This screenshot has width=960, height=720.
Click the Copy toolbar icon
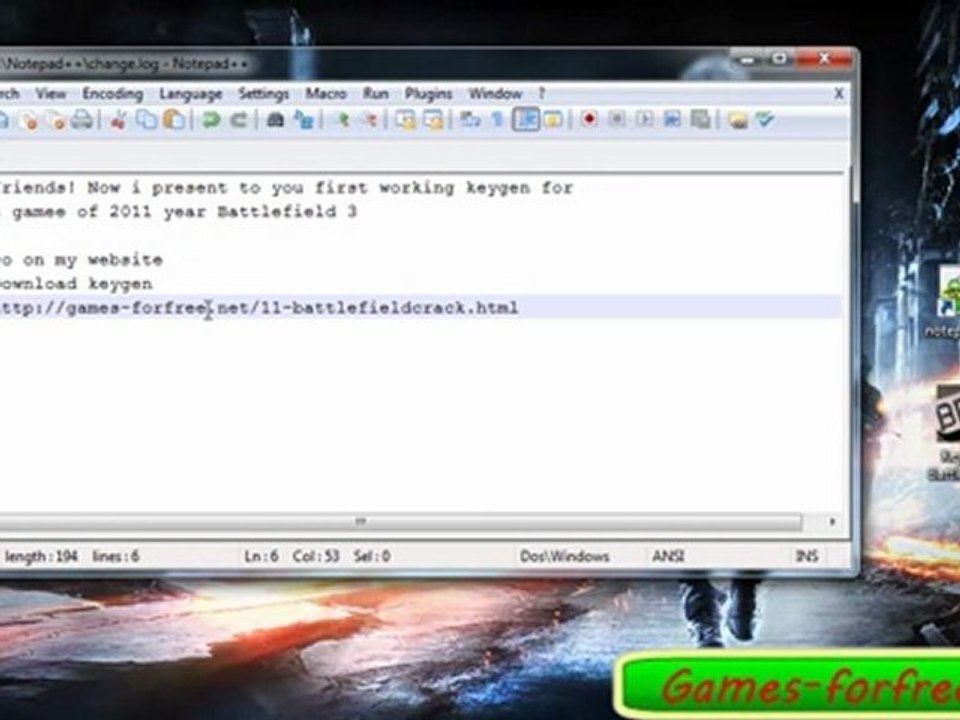click(146, 120)
